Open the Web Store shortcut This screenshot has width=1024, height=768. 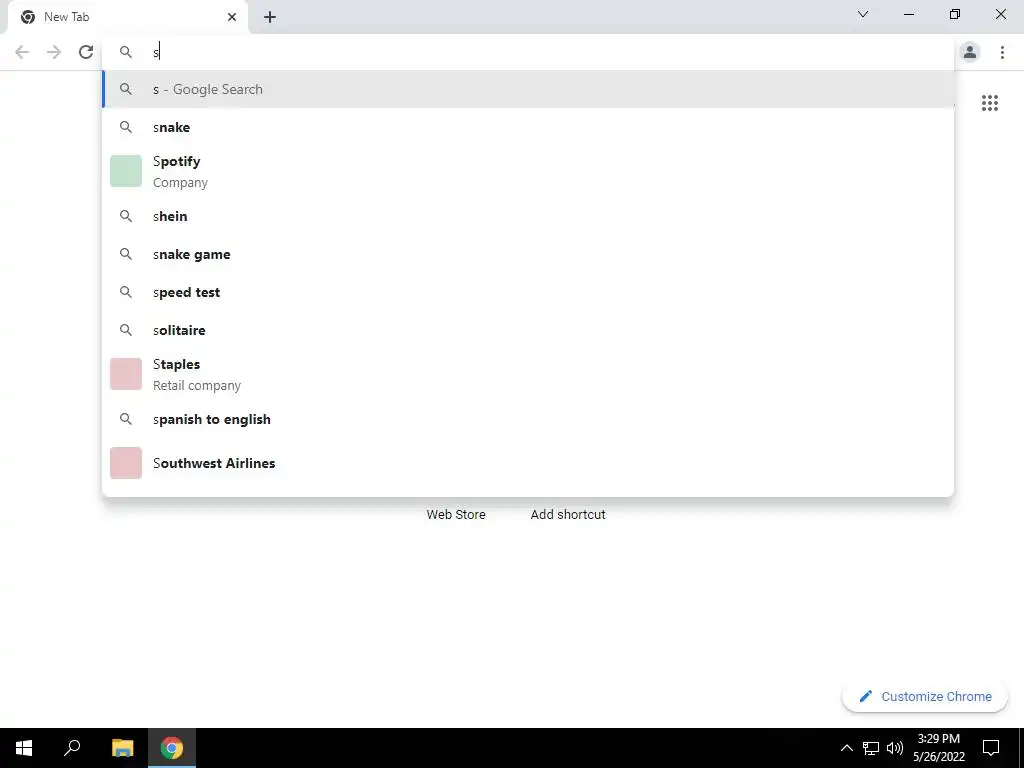coord(456,515)
